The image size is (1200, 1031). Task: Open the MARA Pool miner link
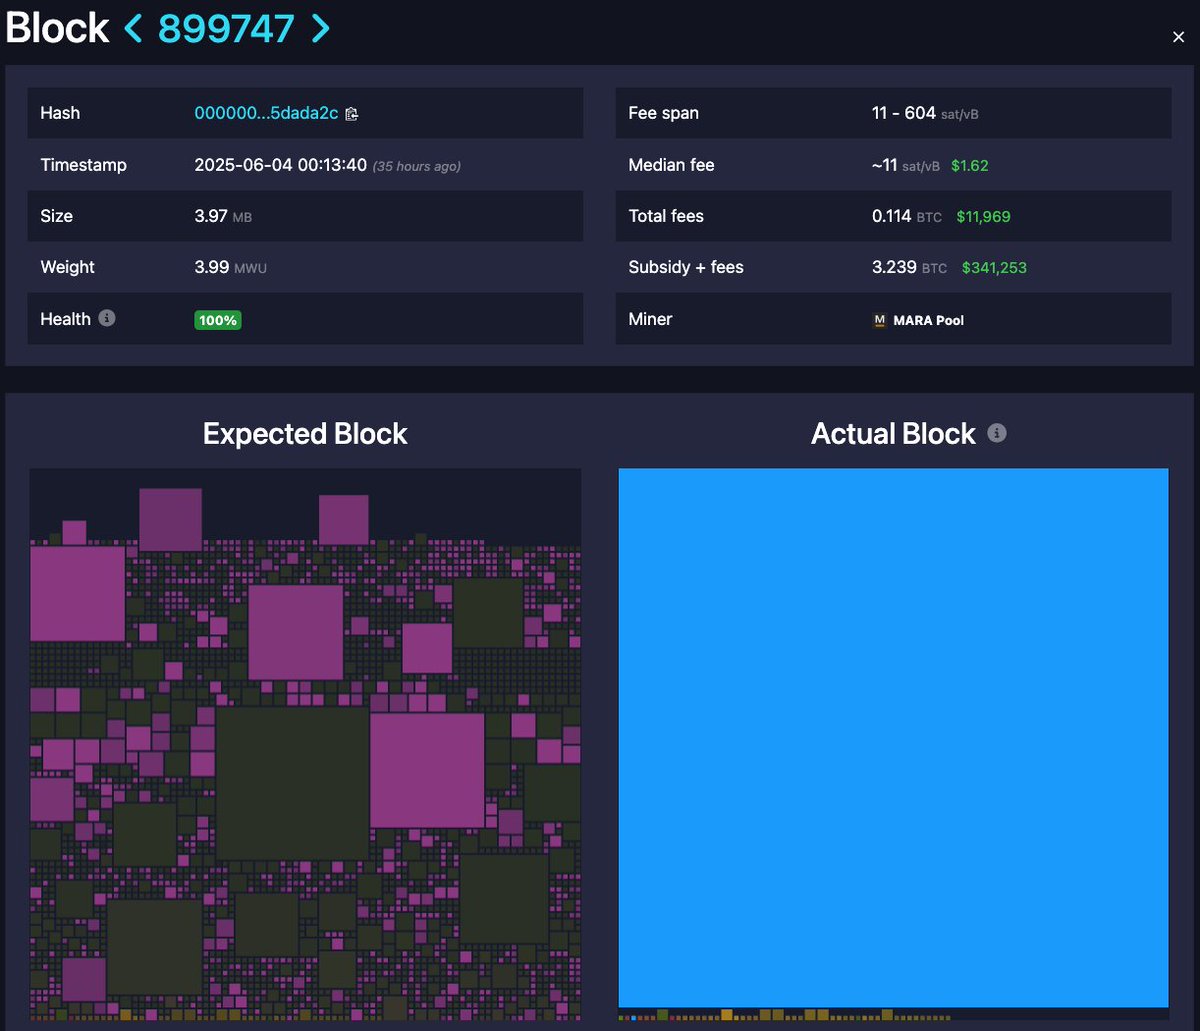pyautogui.click(x=918, y=320)
